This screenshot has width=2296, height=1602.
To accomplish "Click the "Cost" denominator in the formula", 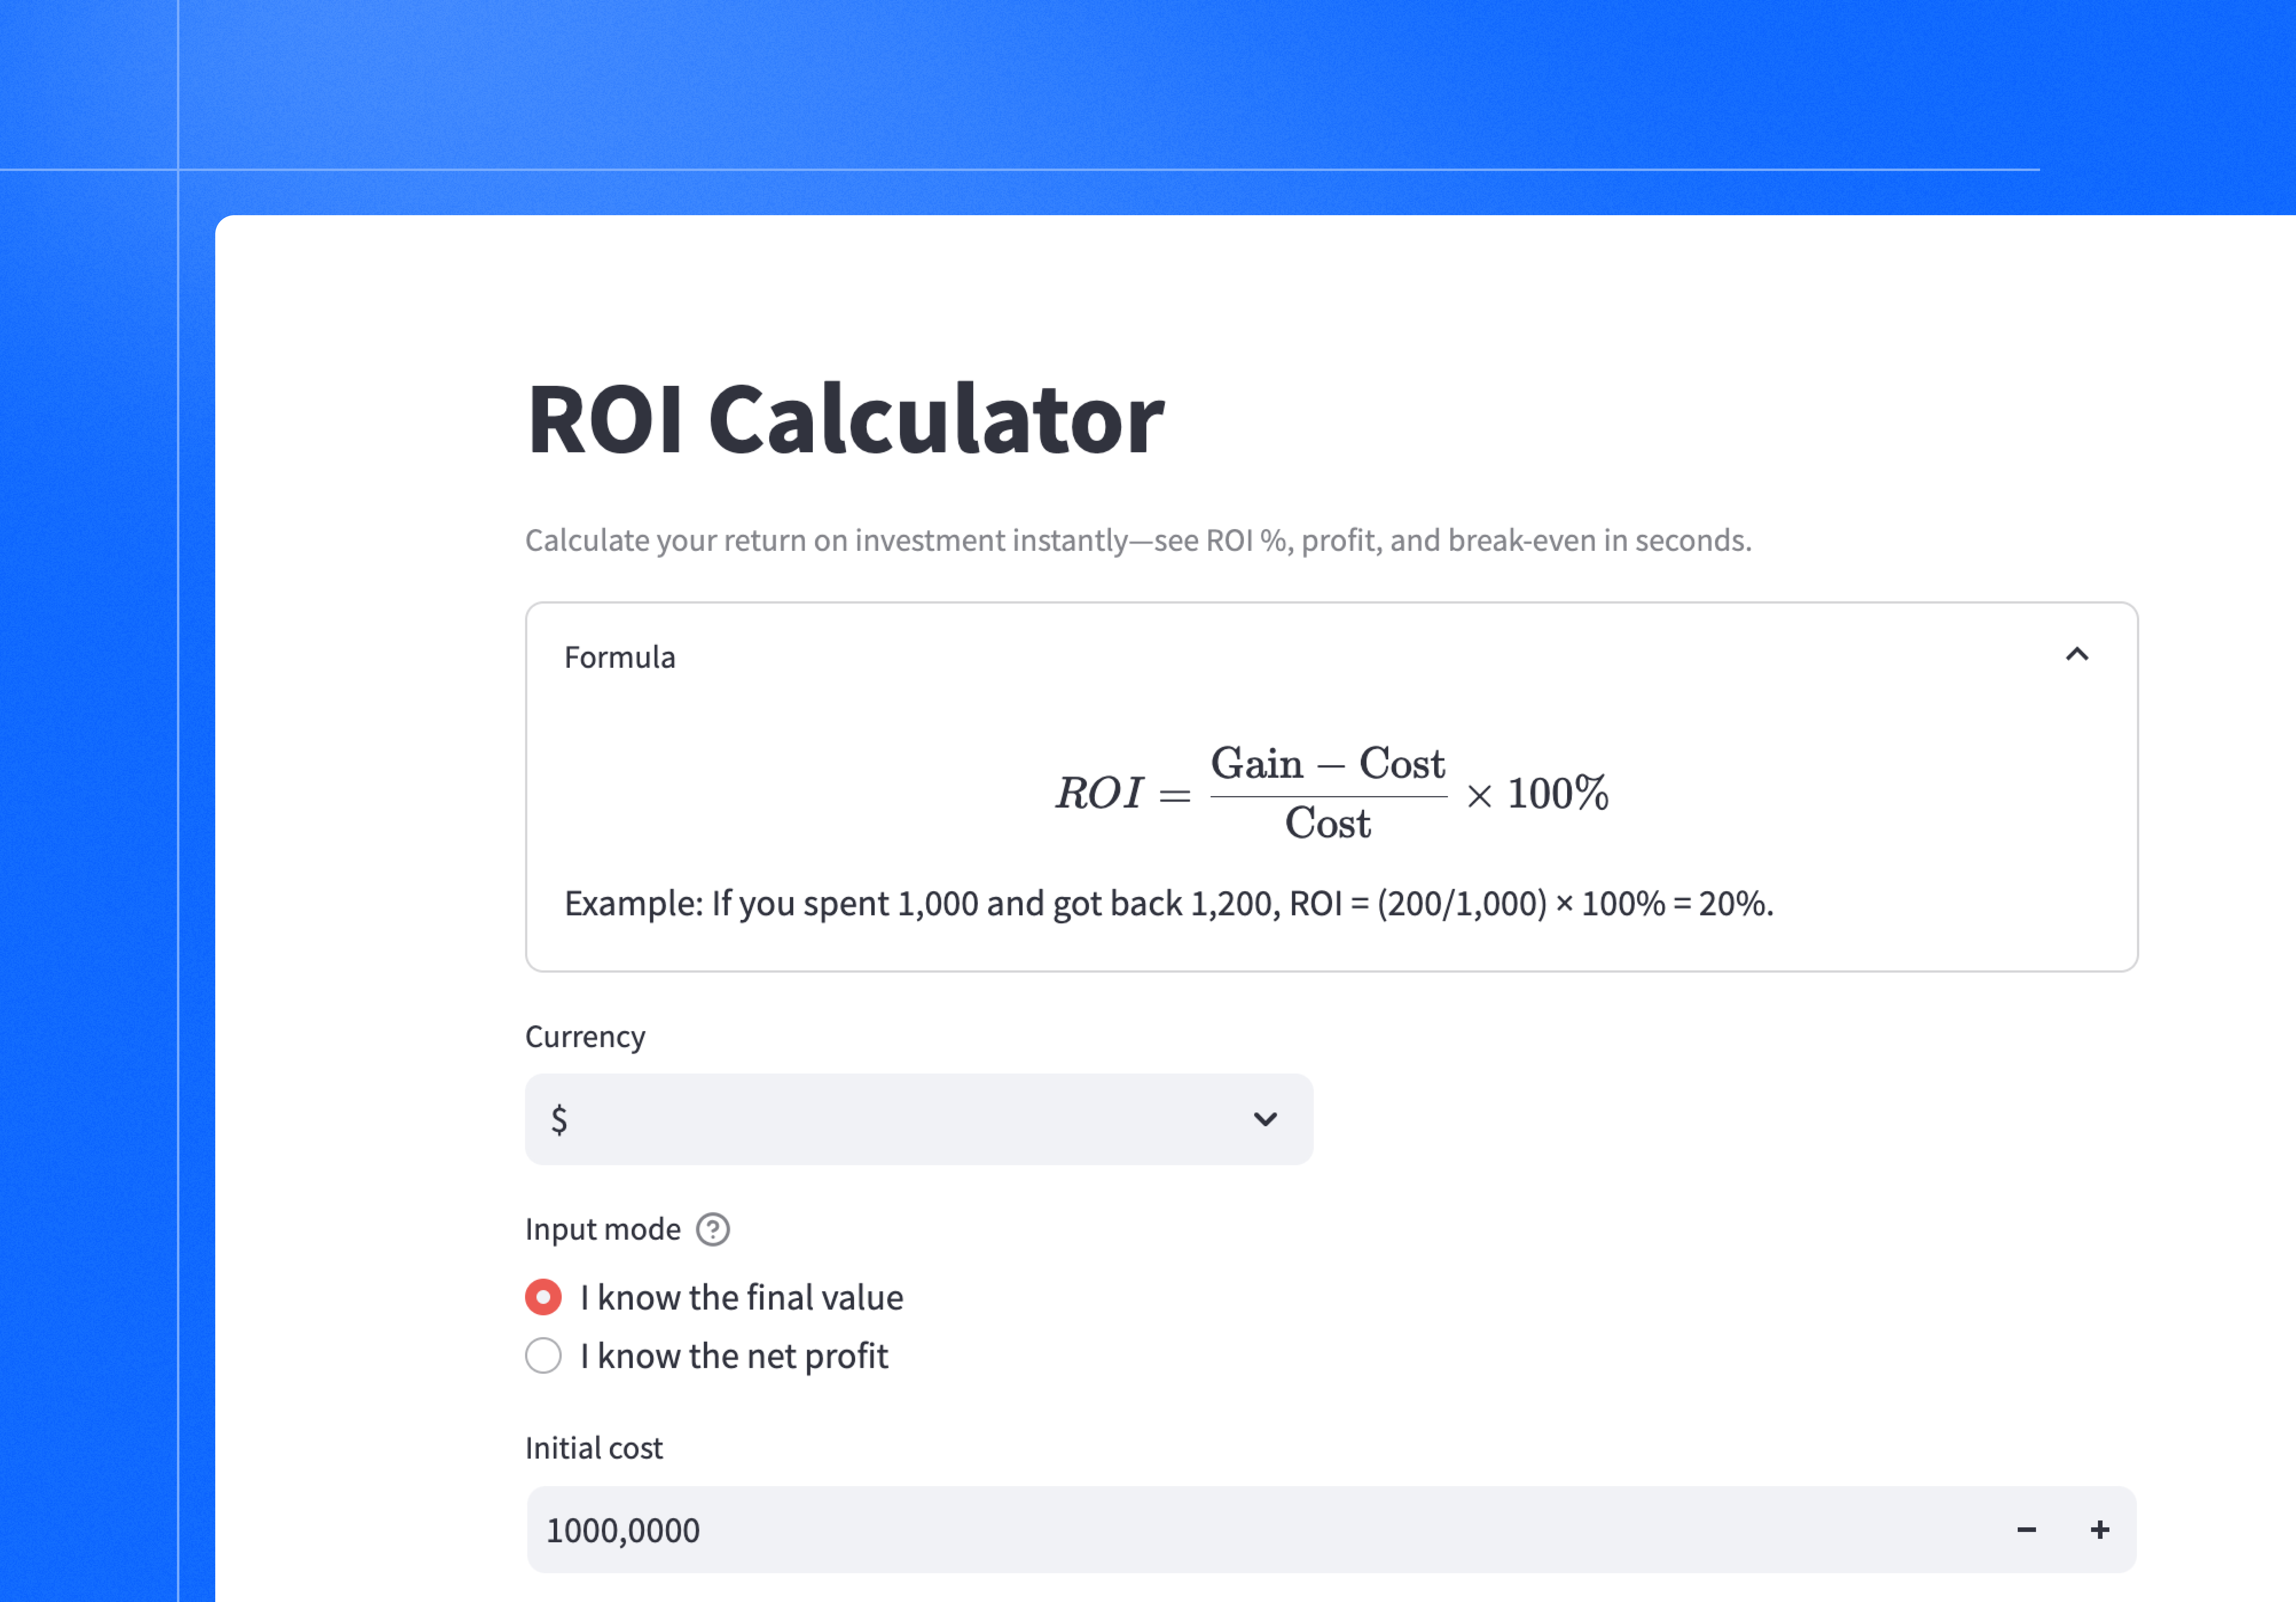I will [1328, 824].
